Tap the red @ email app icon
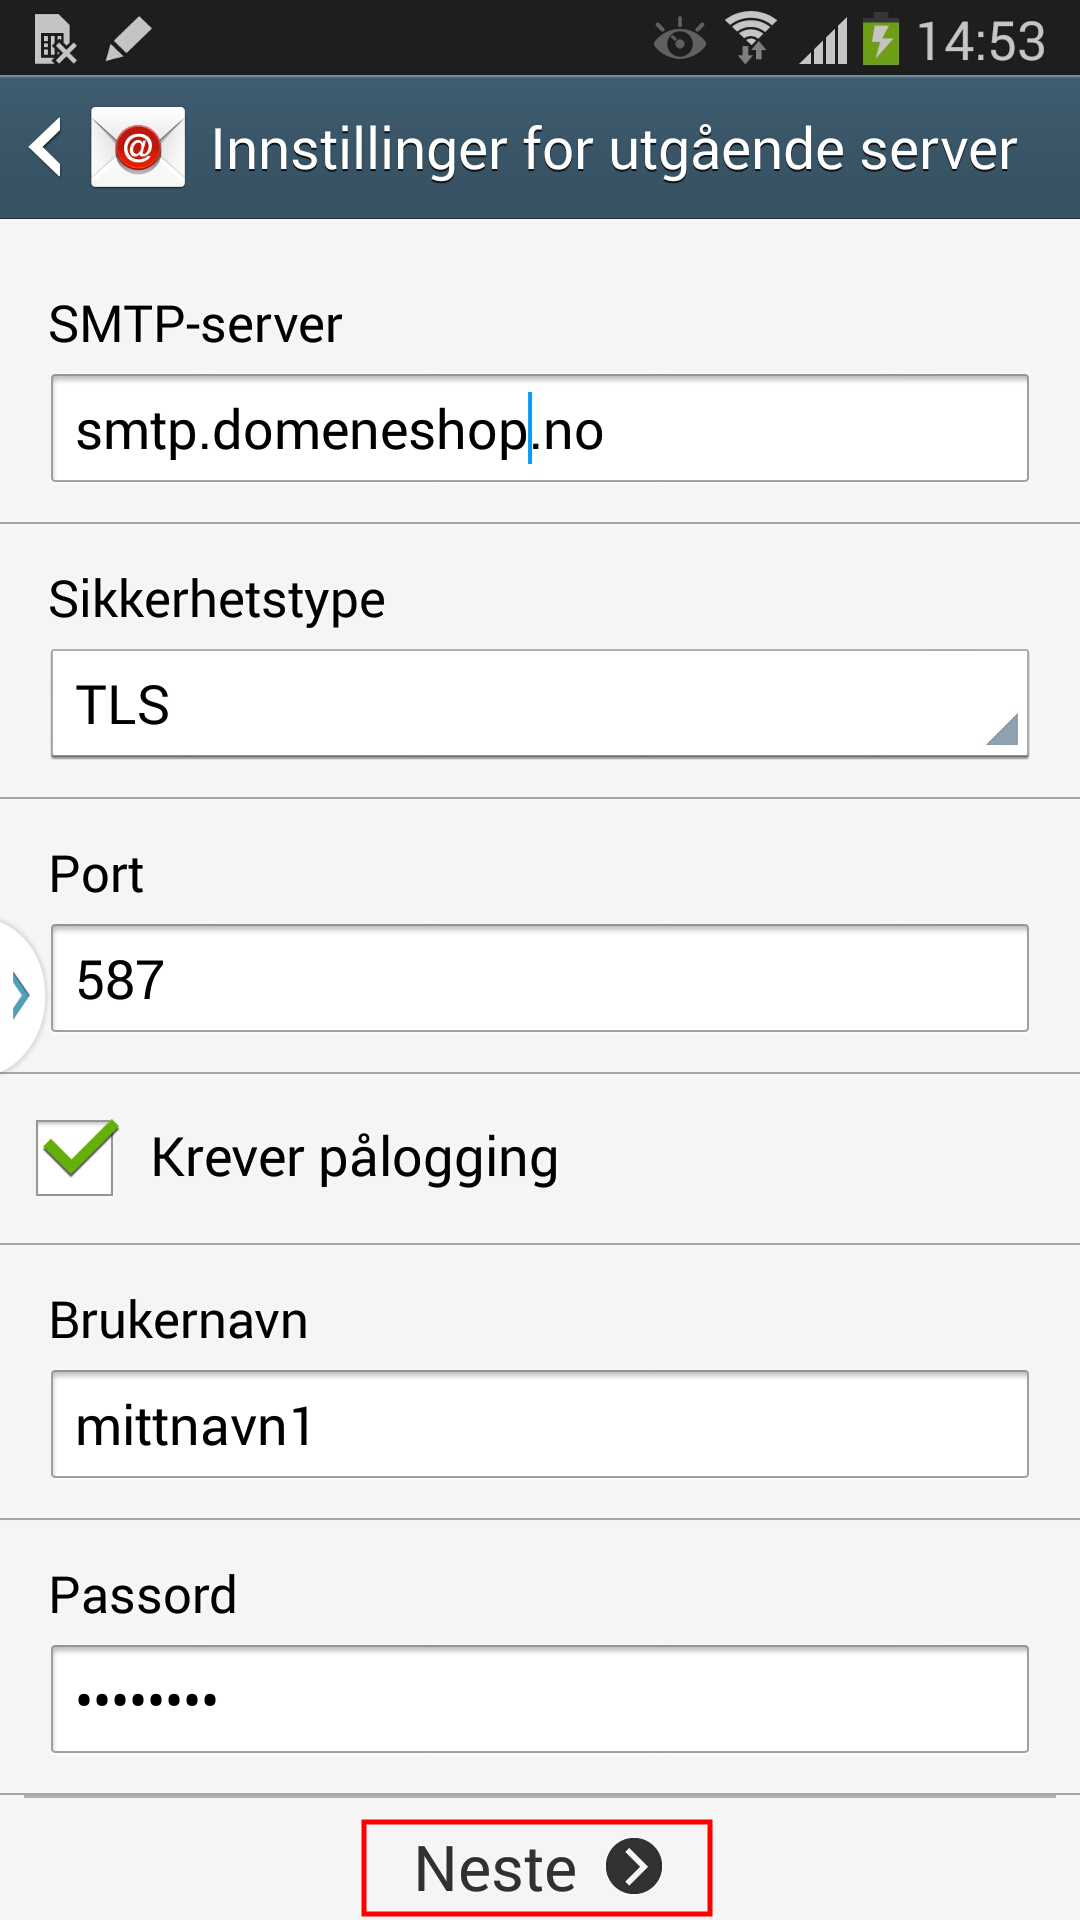 138,147
